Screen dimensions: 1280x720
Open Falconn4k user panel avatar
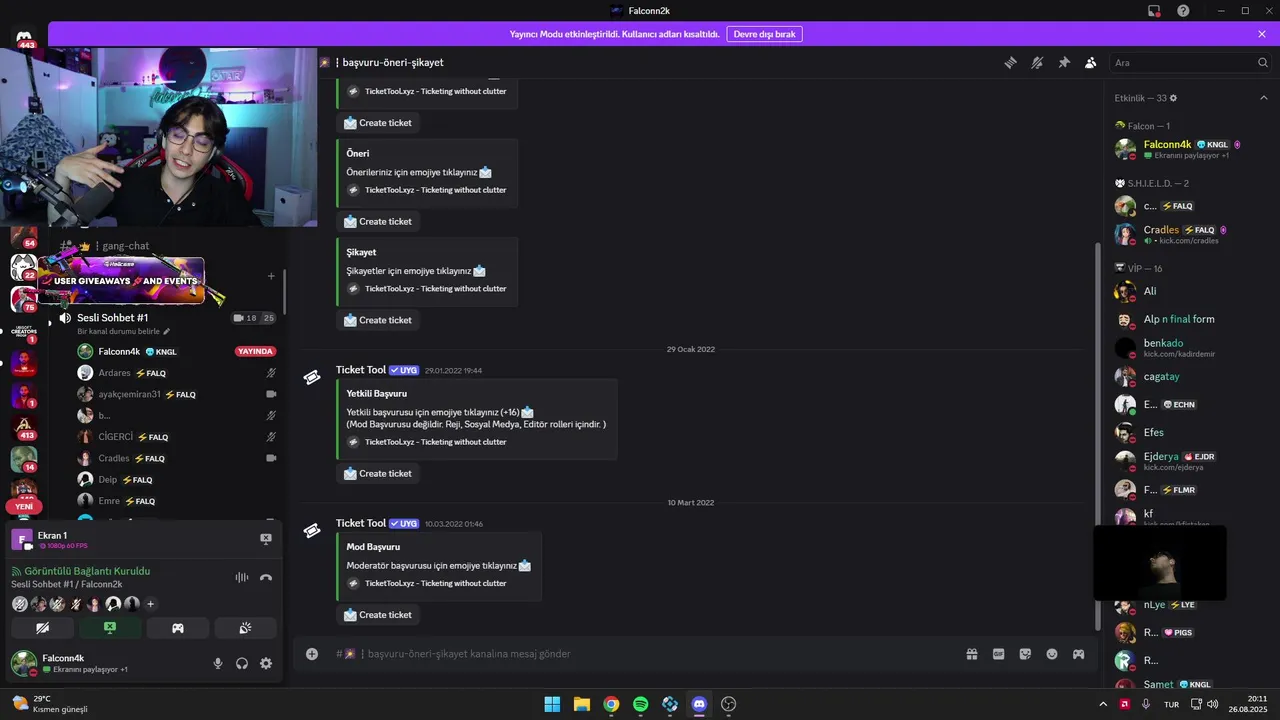pos(23,663)
